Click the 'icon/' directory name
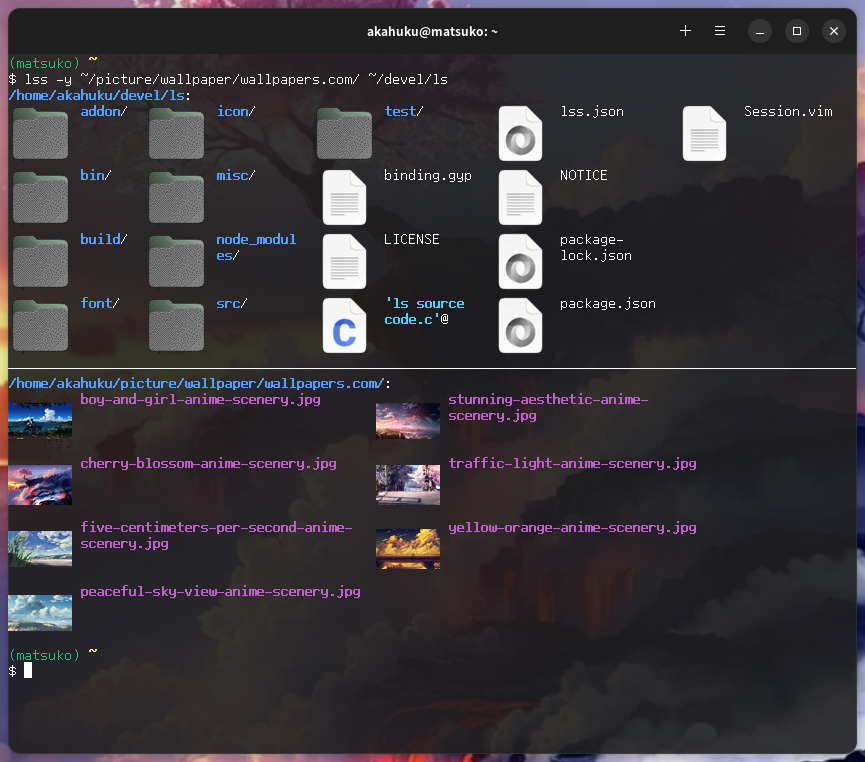 click(236, 111)
